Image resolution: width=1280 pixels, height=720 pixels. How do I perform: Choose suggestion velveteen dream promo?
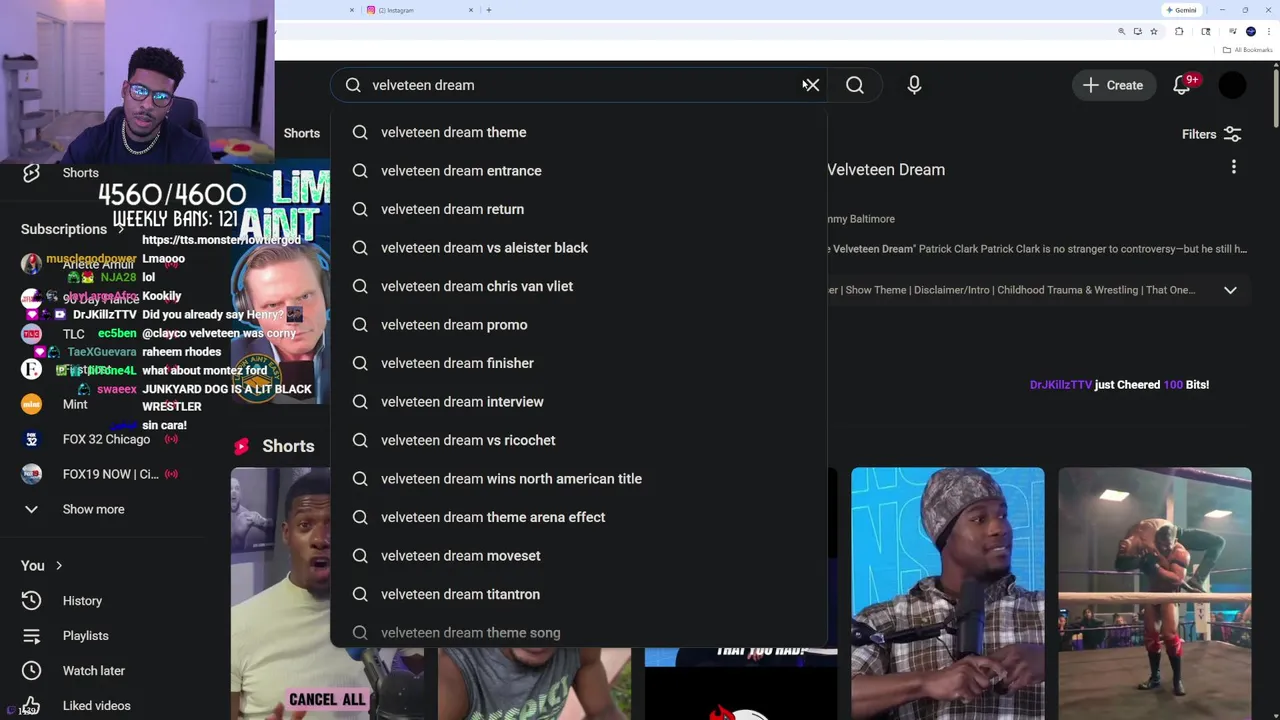coord(578,325)
